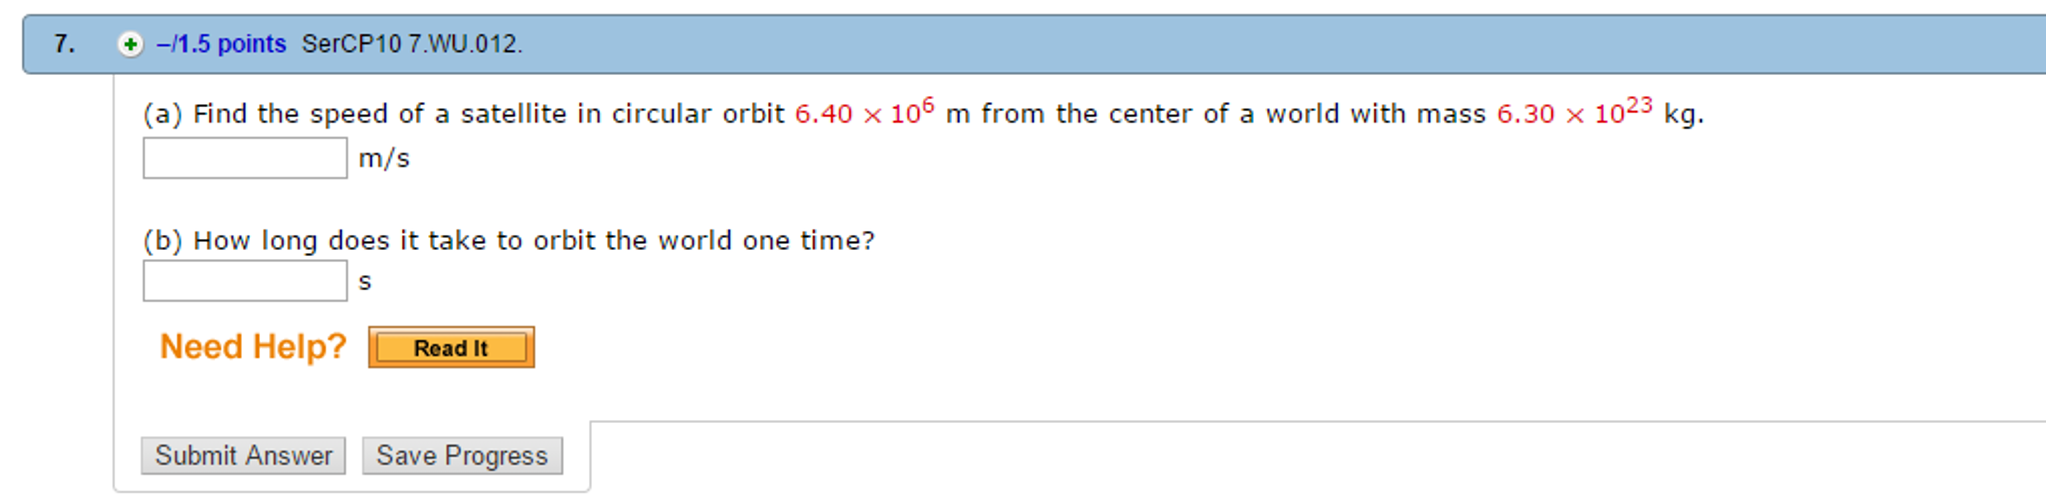Viewport: 2046px width, 501px height.
Task: Open the –/1.5 points link
Action: pos(222,44)
